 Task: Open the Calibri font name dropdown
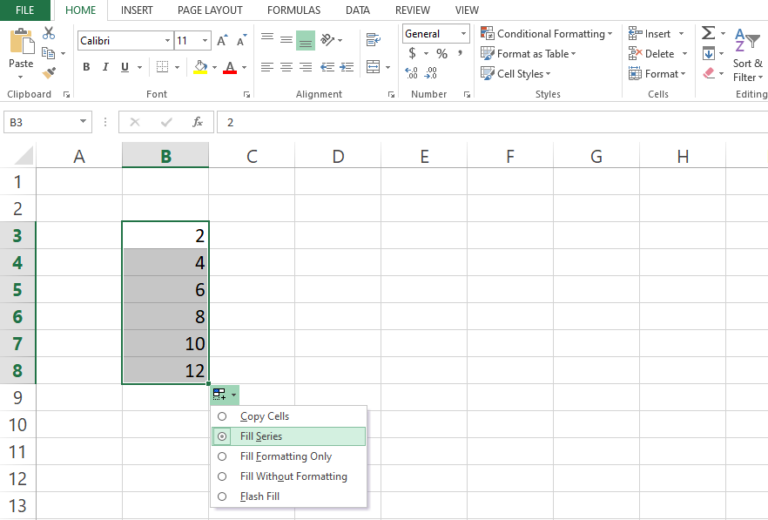coord(167,41)
